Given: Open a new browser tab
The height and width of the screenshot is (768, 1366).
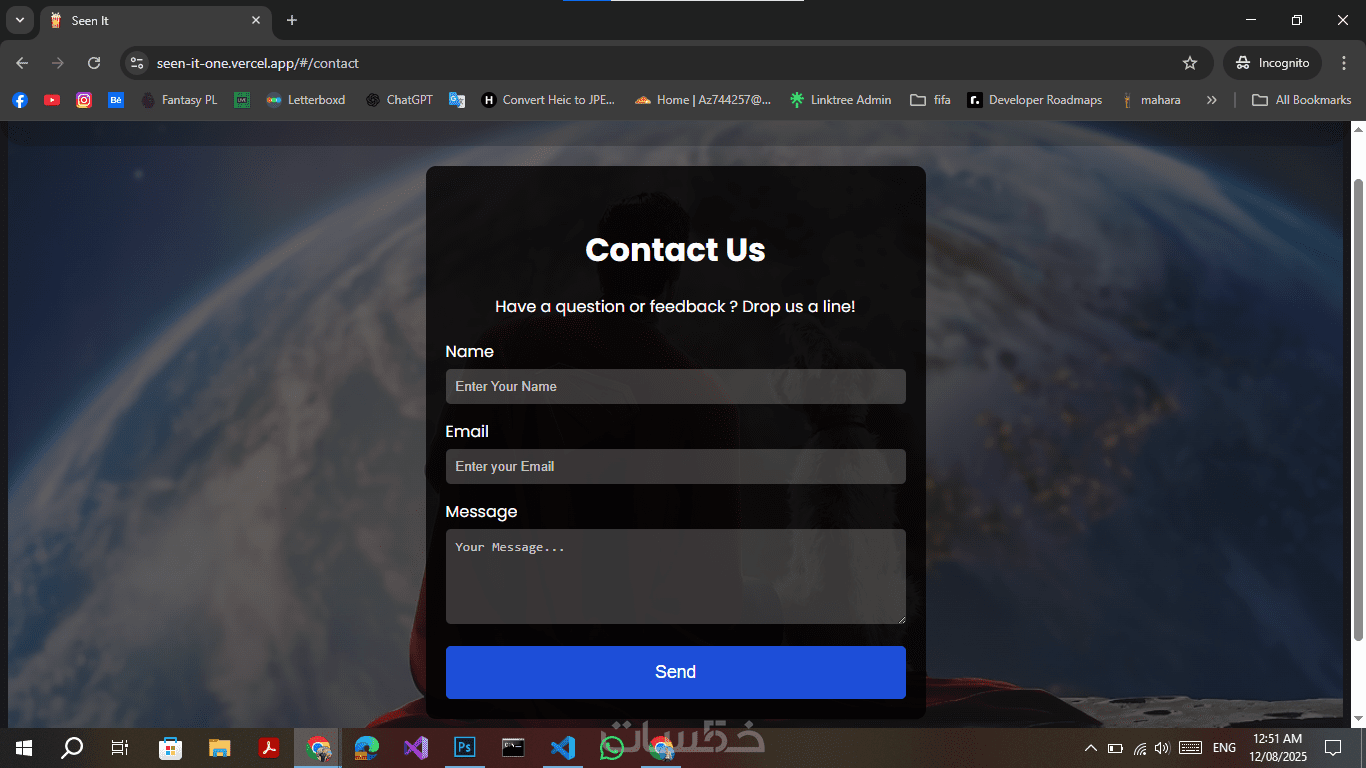Looking at the screenshot, I should click(x=292, y=20).
